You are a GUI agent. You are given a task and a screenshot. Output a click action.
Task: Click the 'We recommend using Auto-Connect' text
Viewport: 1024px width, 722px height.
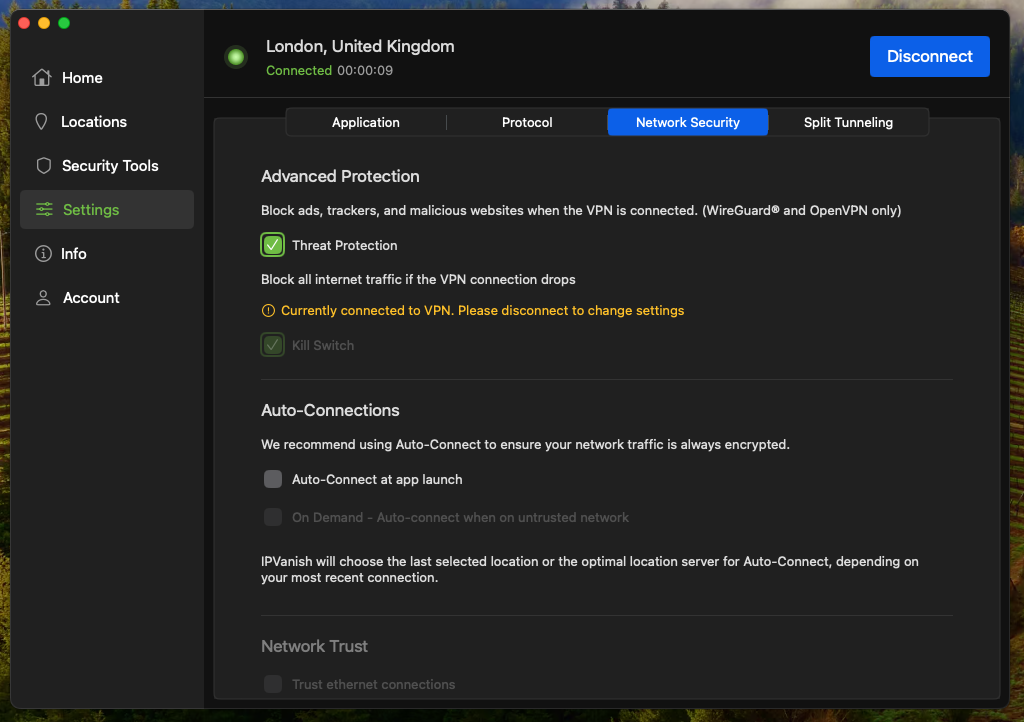(525, 445)
